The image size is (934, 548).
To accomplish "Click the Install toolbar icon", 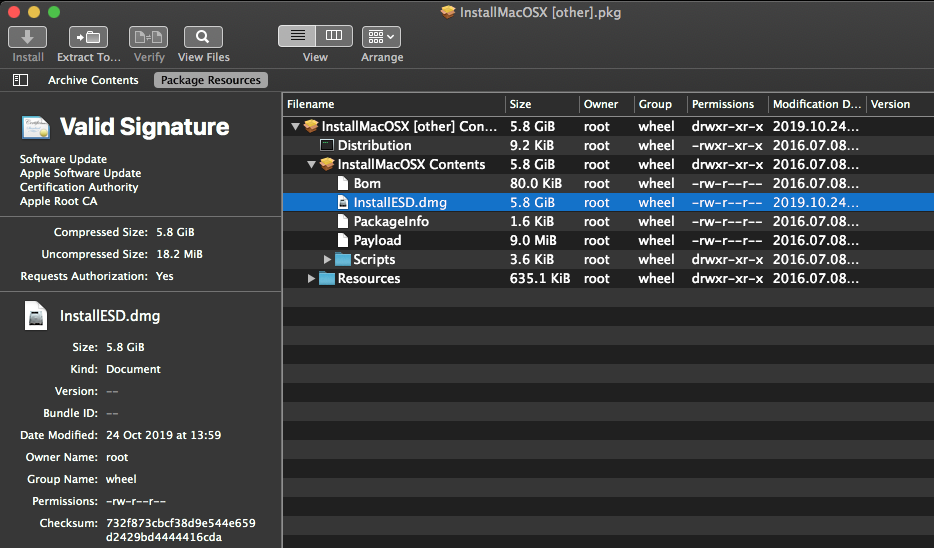I will click(27, 37).
